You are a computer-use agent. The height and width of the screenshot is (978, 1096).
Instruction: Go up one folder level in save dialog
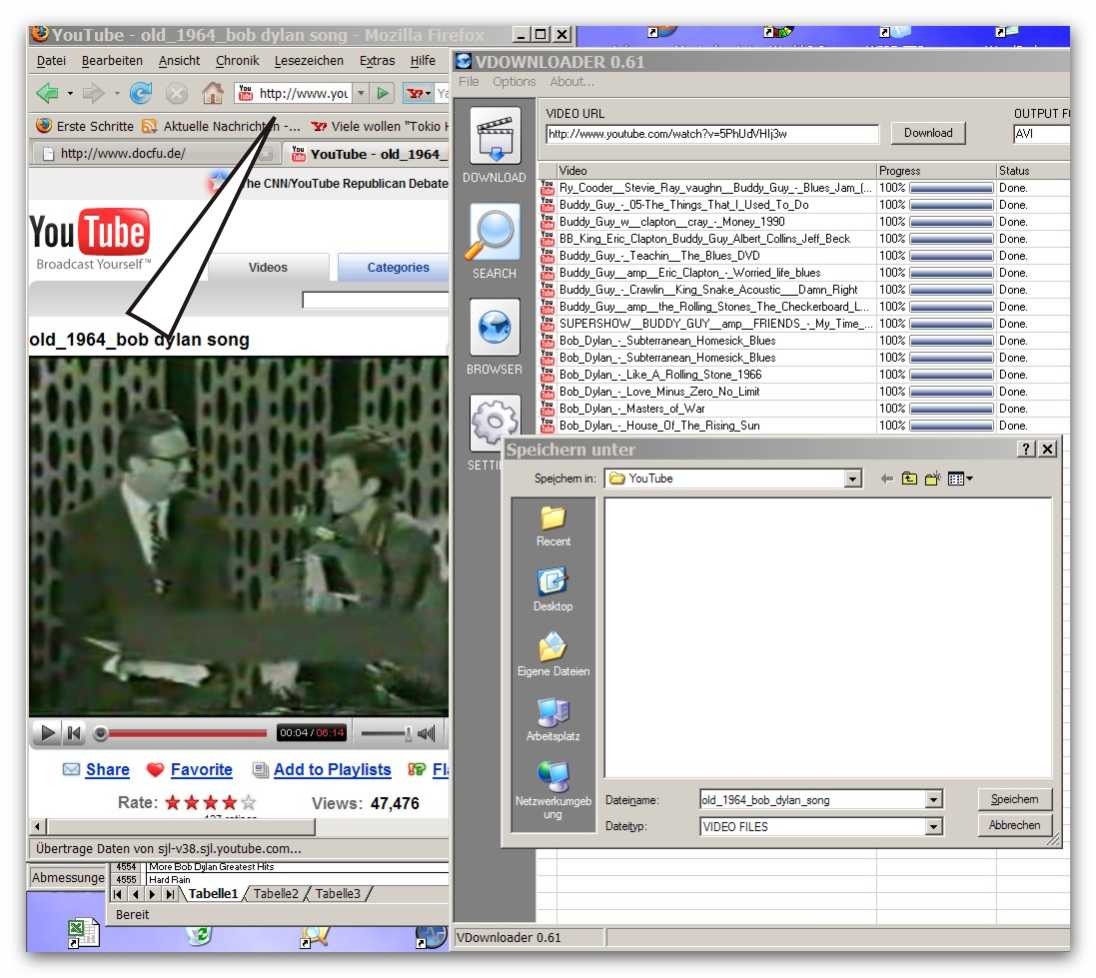click(909, 479)
